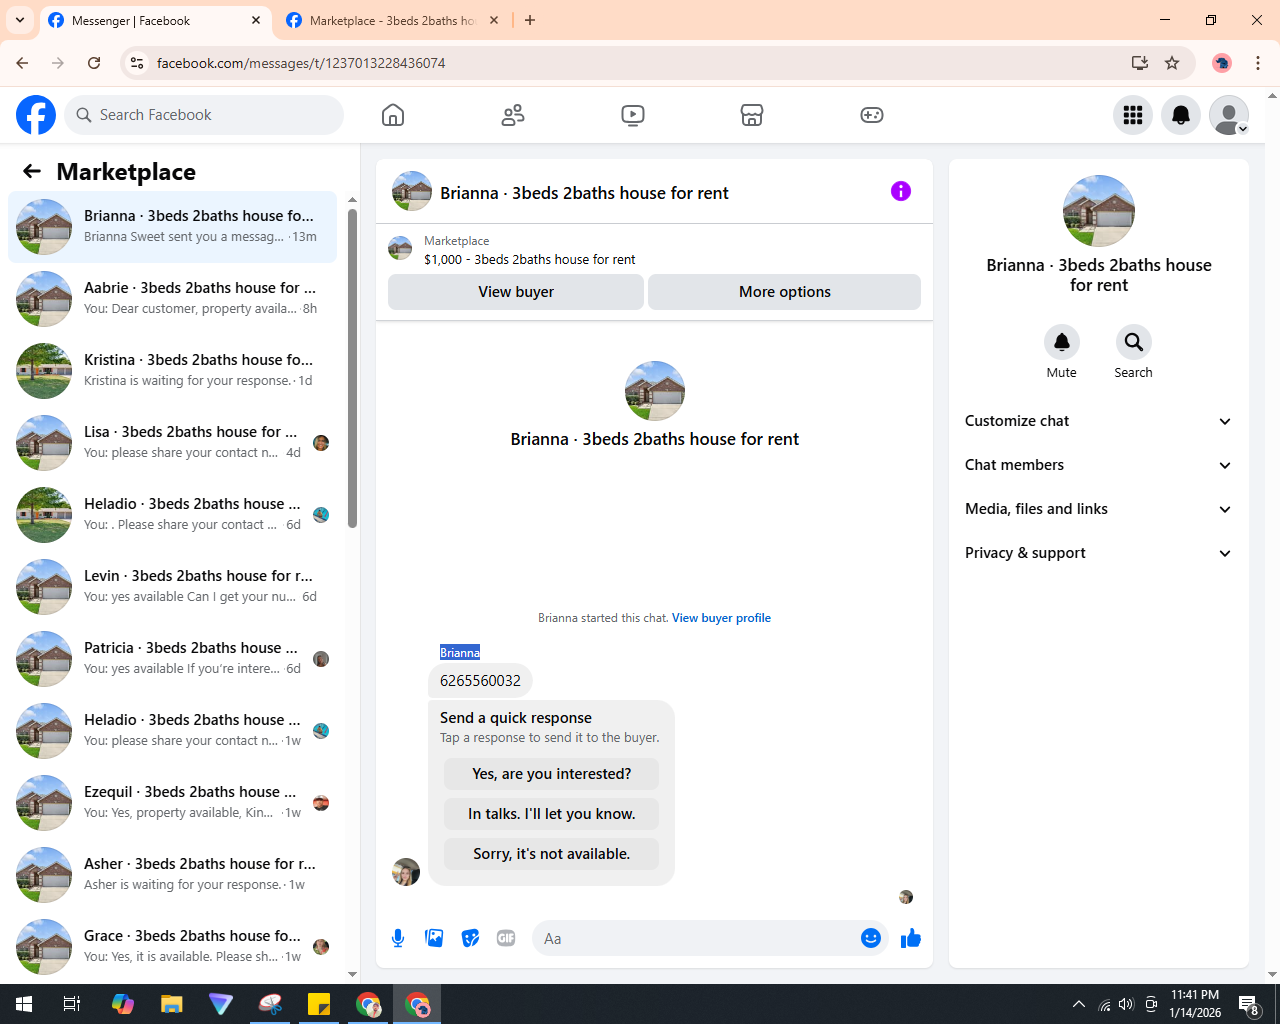This screenshot has height=1024, width=1280.
Task: Switch to the Messenger | Facebook tab
Action: click(x=156, y=20)
